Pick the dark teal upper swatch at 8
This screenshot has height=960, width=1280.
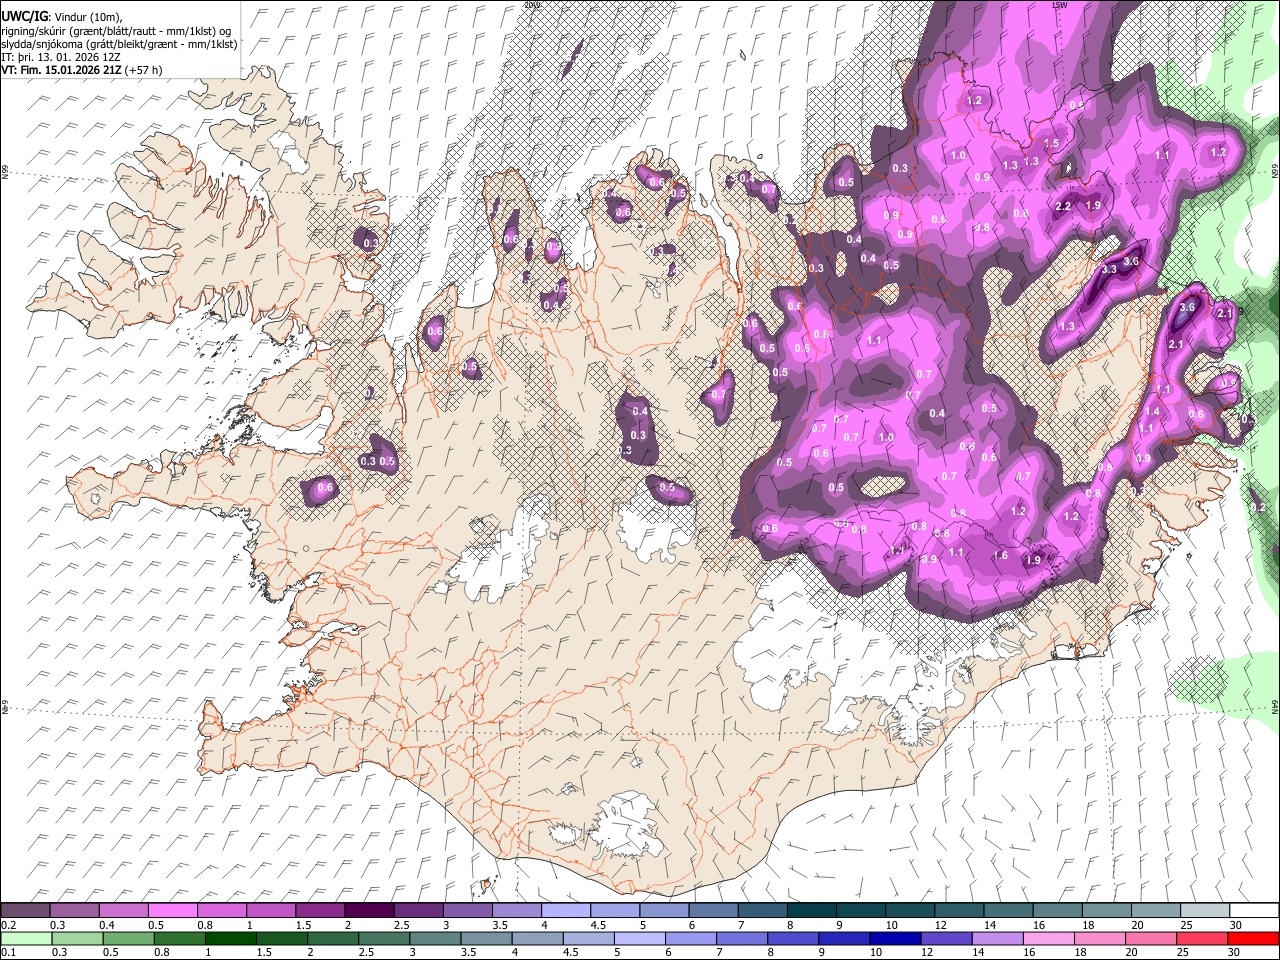click(x=810, y=911)
